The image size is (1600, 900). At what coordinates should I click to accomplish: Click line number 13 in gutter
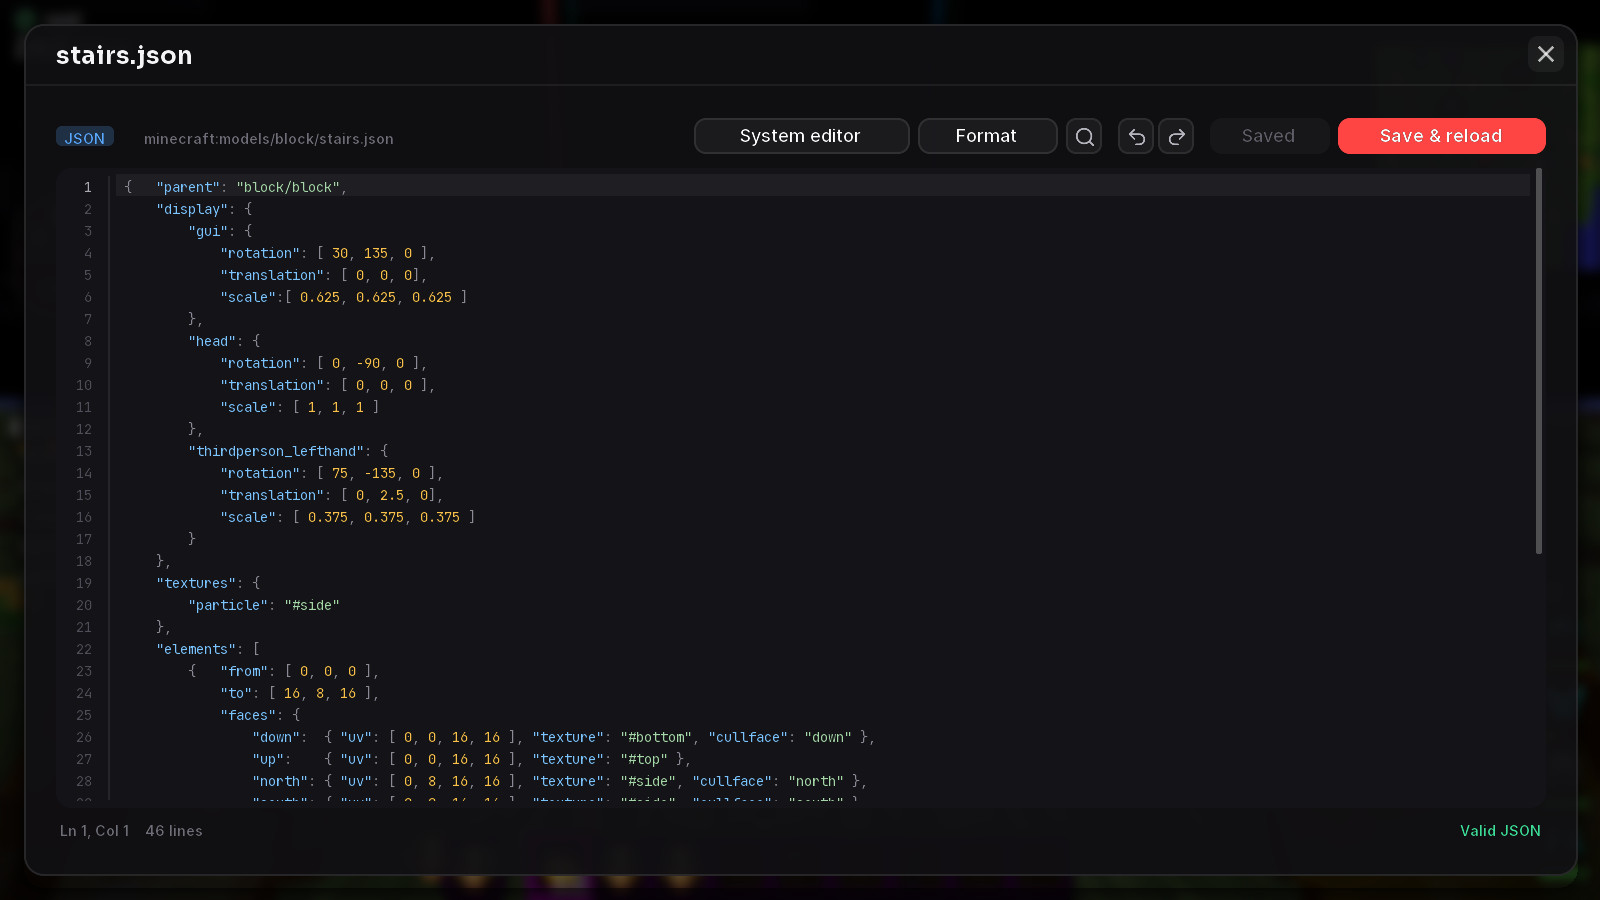[84, 451]
